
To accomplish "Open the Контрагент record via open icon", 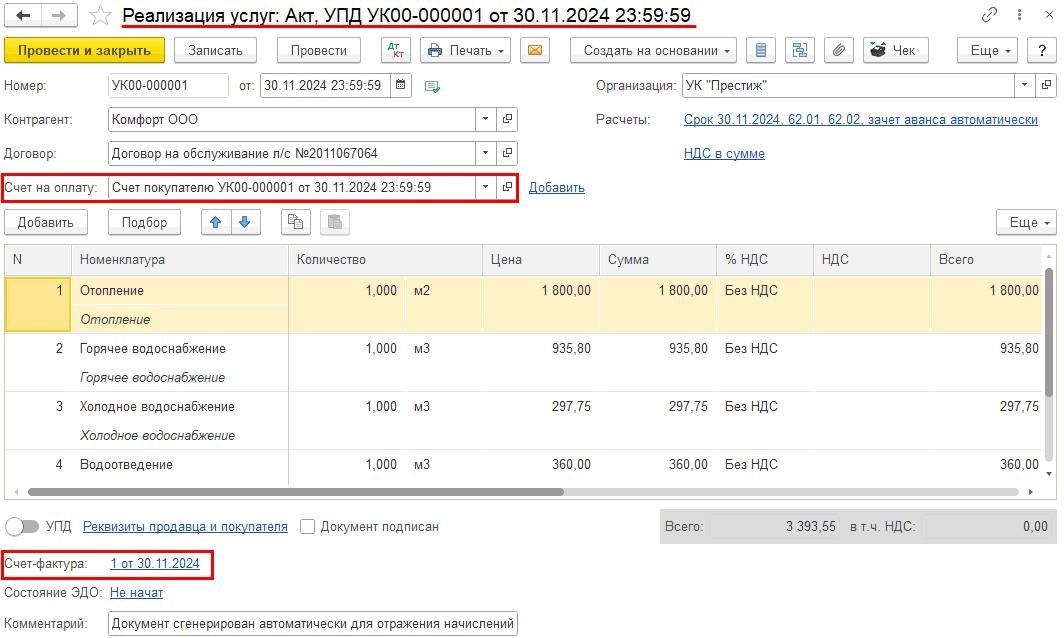I will tap(507, 119).
